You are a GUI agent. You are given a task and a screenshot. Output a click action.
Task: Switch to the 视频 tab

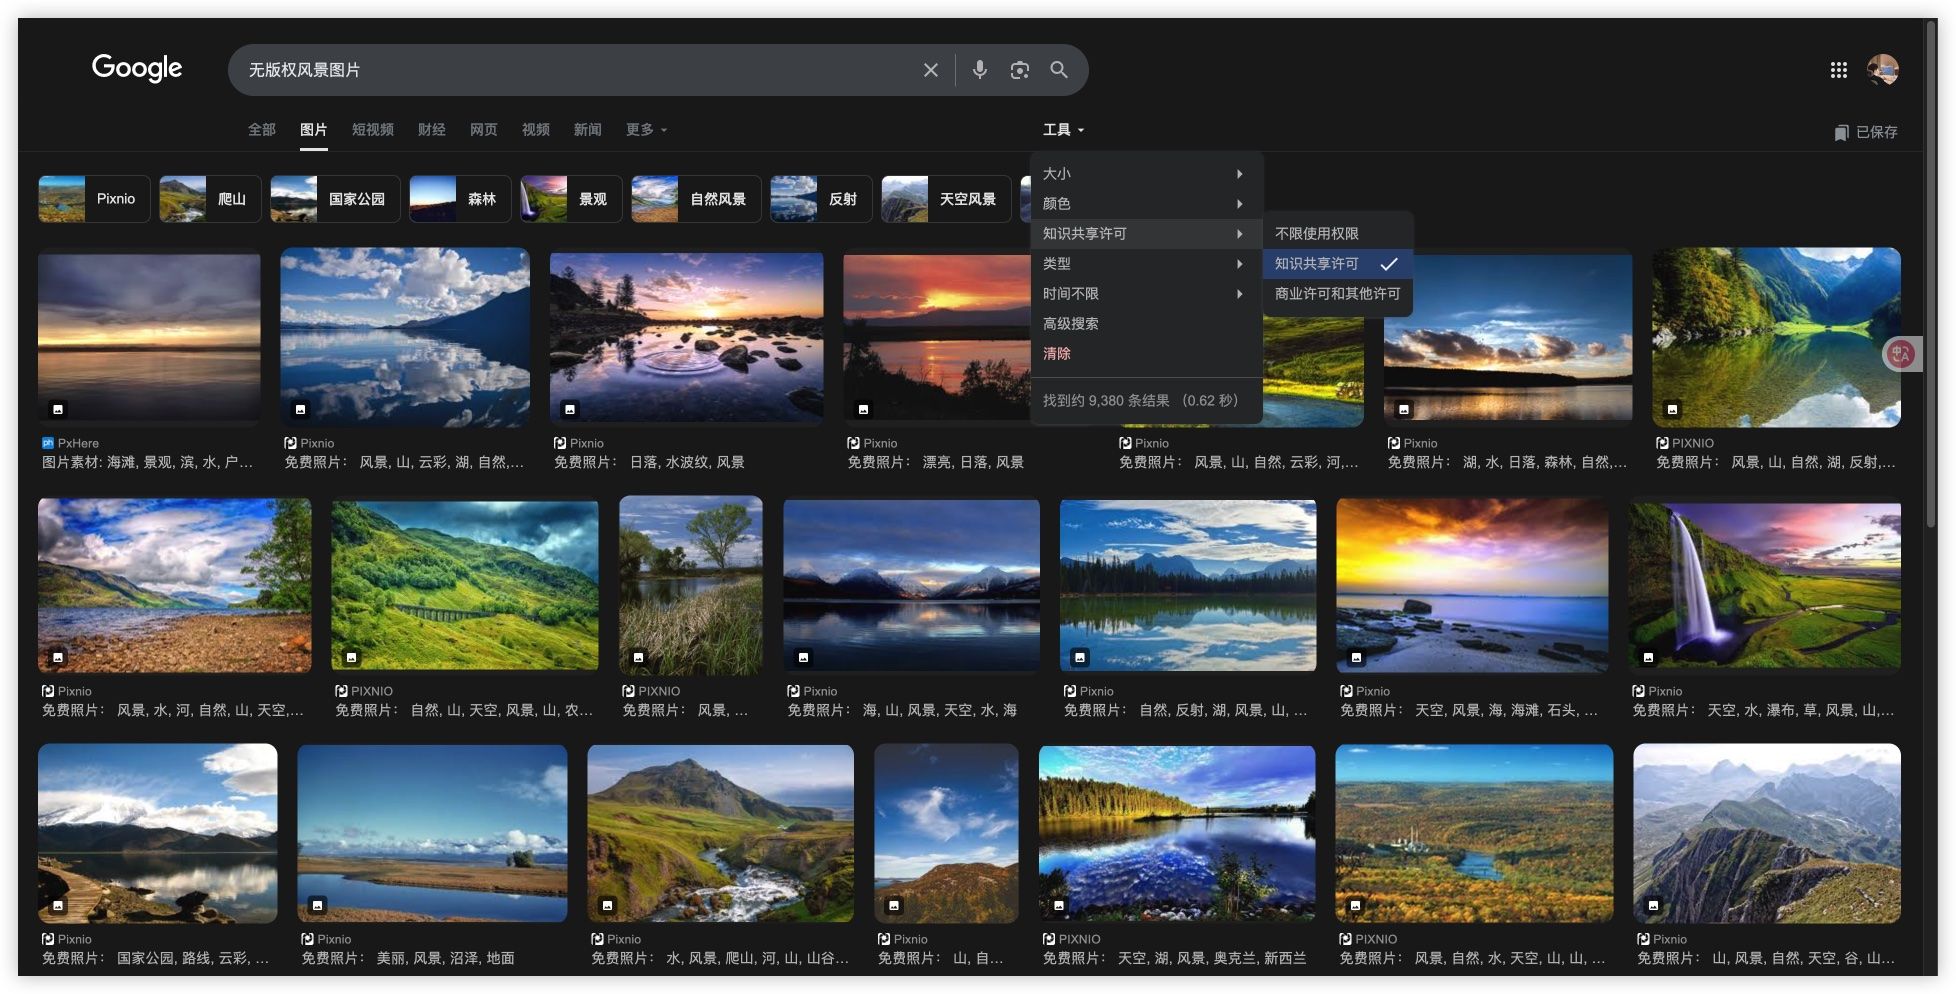point(535,130)
